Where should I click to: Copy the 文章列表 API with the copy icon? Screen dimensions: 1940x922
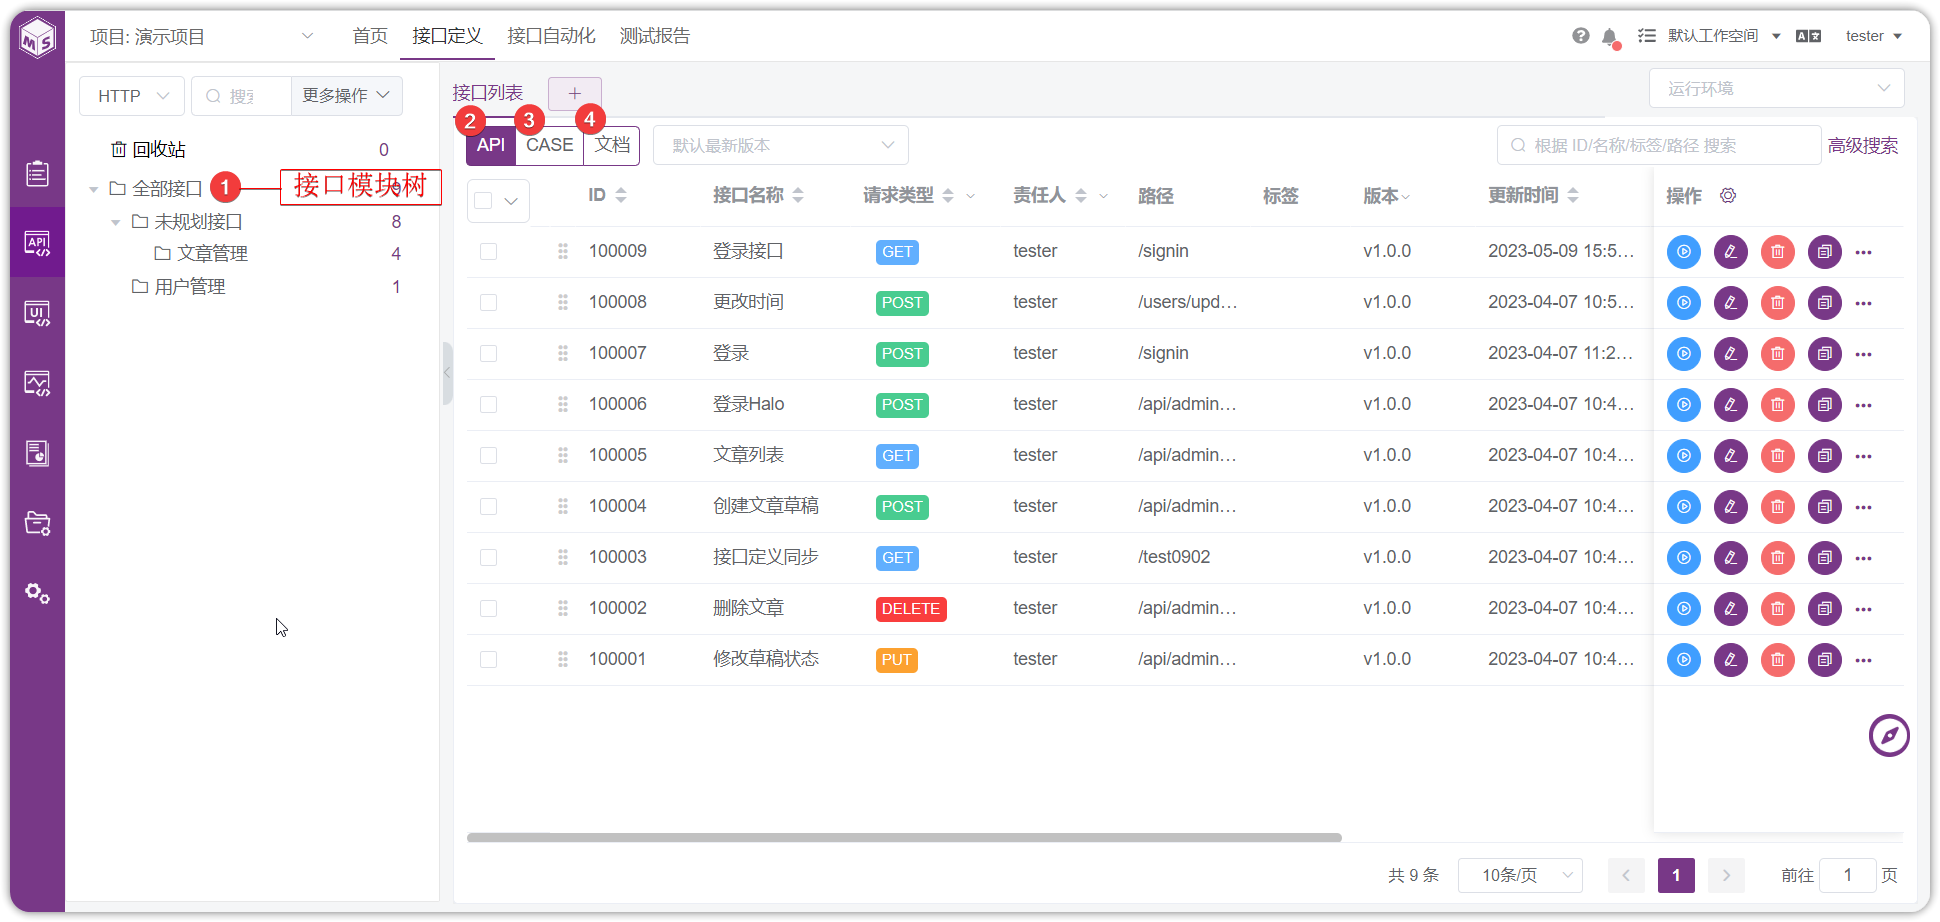[x=1825, y=456]
